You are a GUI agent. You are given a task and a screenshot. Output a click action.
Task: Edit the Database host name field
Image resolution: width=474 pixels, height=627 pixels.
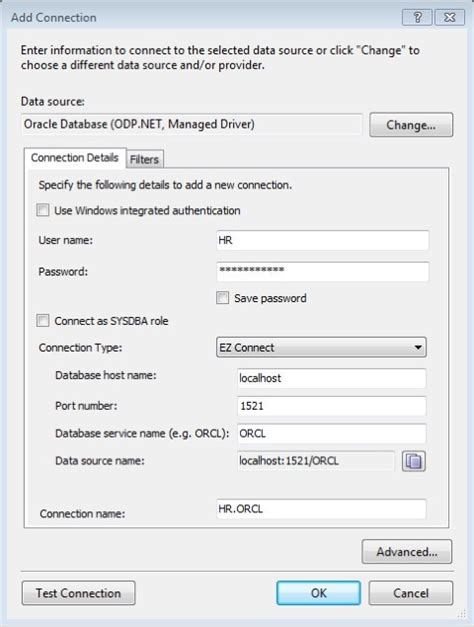point(332,378)
